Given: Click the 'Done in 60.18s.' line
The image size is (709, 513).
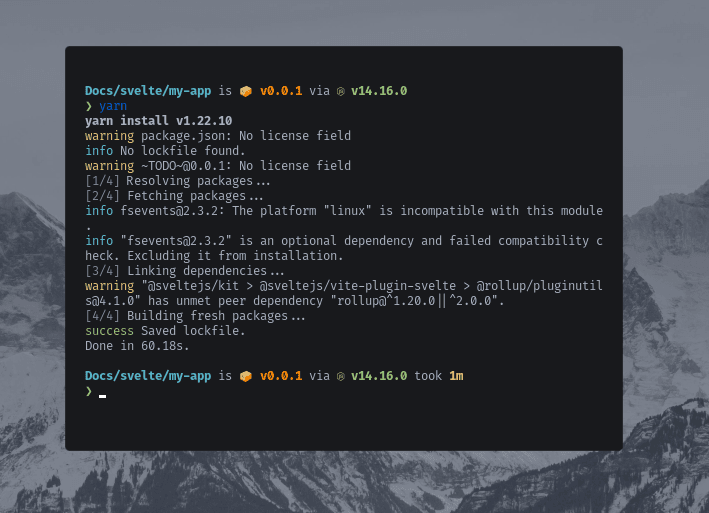Looking at the screenshot, I should (137, 346).
